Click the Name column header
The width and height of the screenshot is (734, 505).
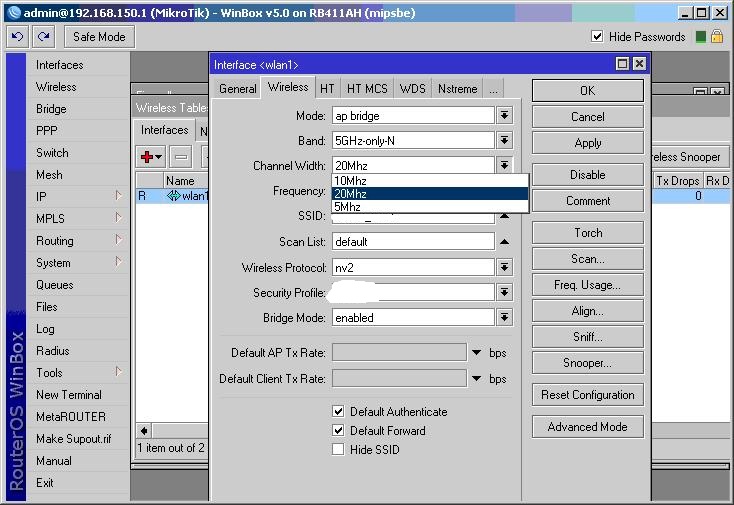click(x=185, y=181)
